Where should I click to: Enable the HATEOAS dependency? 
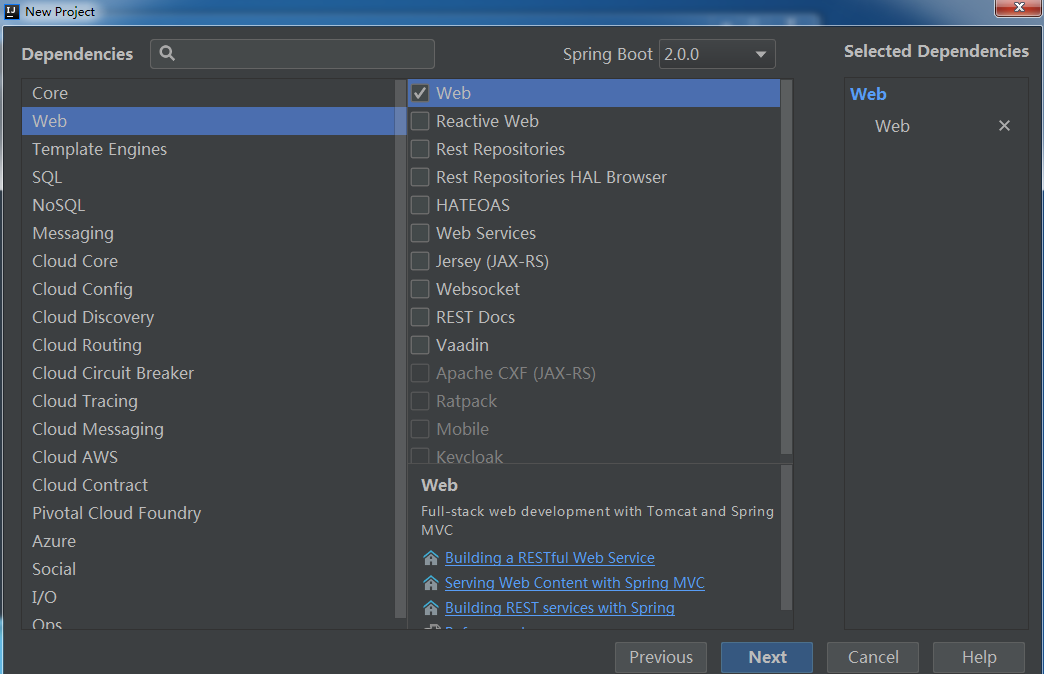pyautogui.click(x=419, y=205)
